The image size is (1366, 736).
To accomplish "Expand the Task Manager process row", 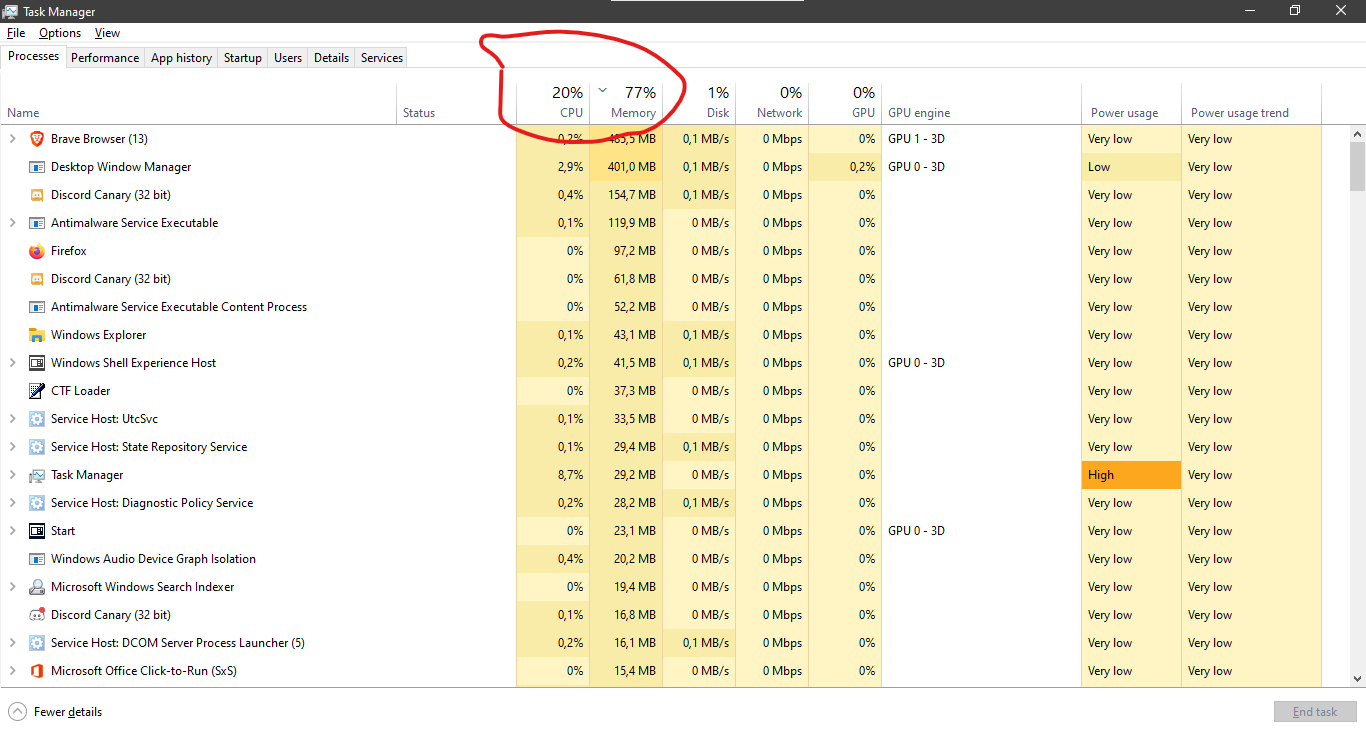I will (12, 475).
